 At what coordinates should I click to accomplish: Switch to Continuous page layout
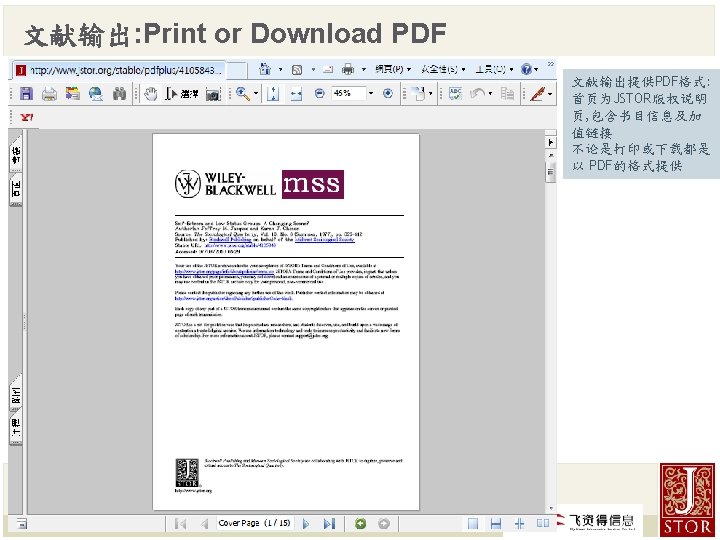pyautogui.click(x=496, y=523)
